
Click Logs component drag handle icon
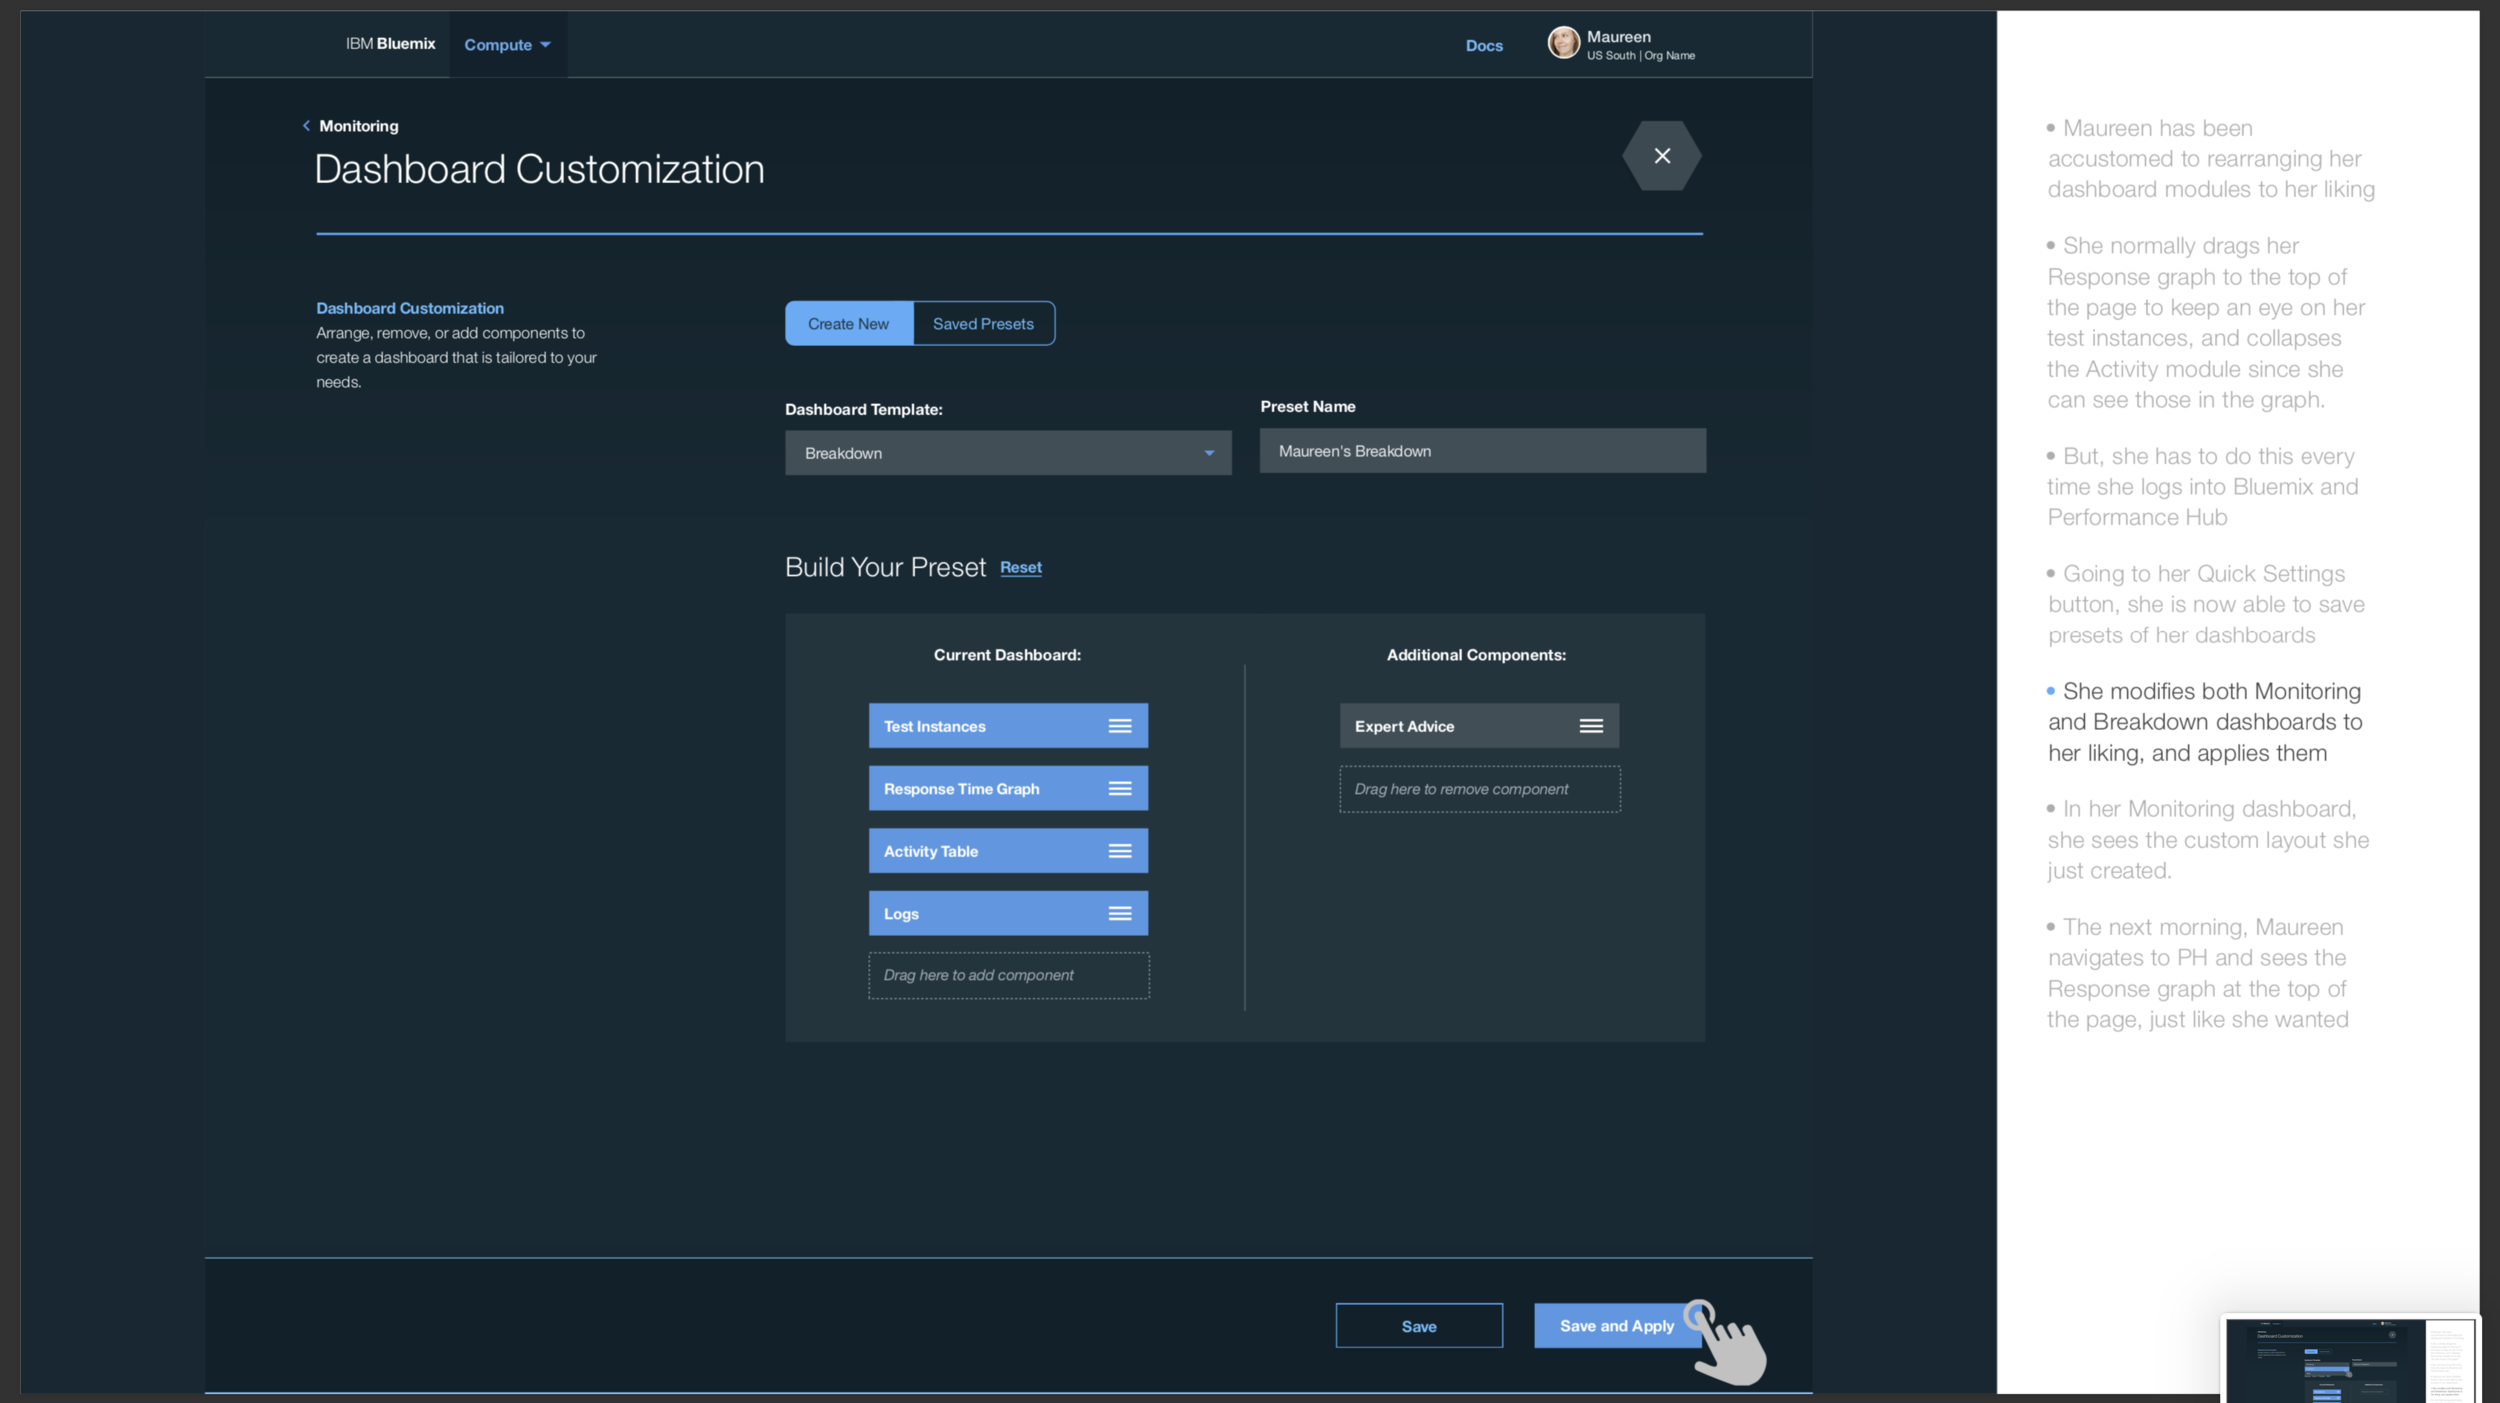click(1119, 914)
